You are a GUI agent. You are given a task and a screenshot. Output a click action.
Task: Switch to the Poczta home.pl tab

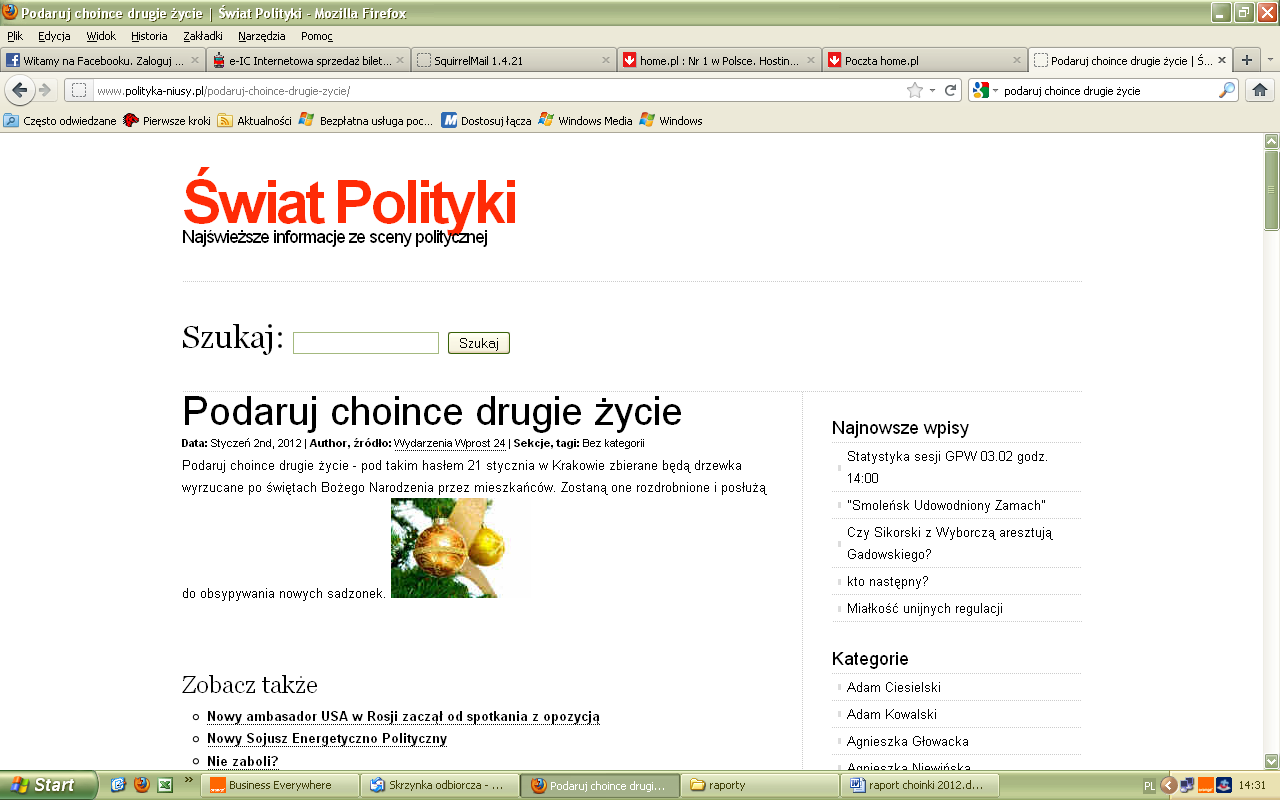pyautogui.click(x=923, y=60)
